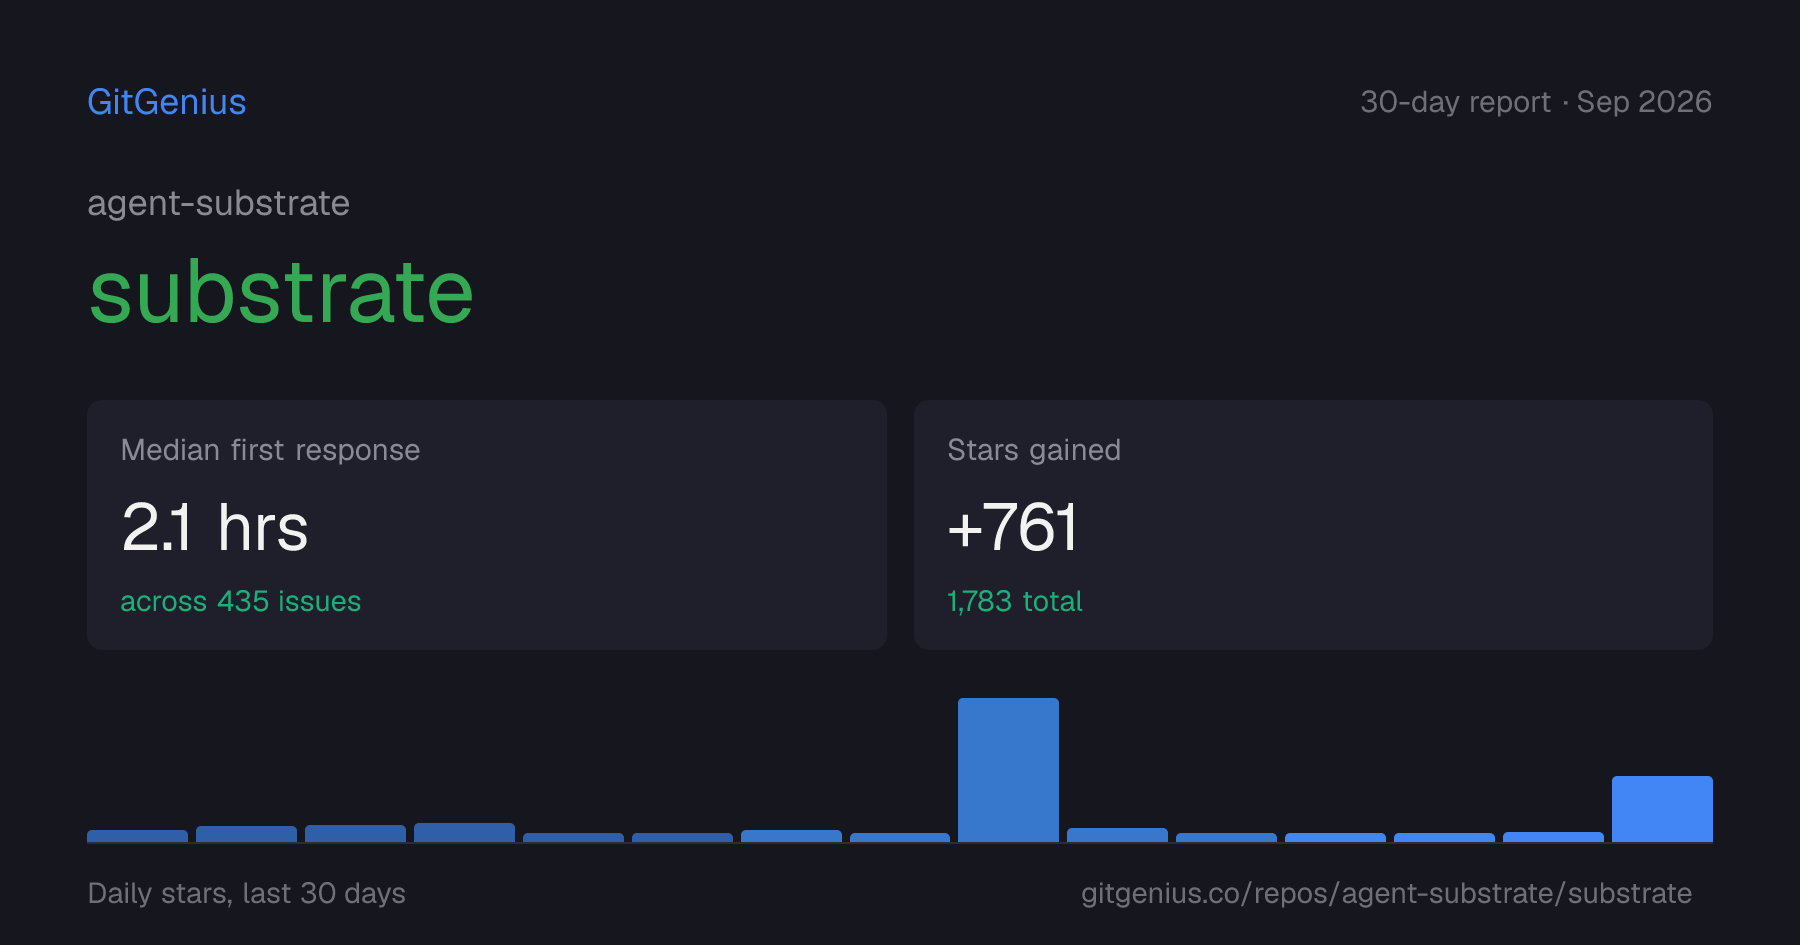Click the across 435 issues text

pos(240,601)
